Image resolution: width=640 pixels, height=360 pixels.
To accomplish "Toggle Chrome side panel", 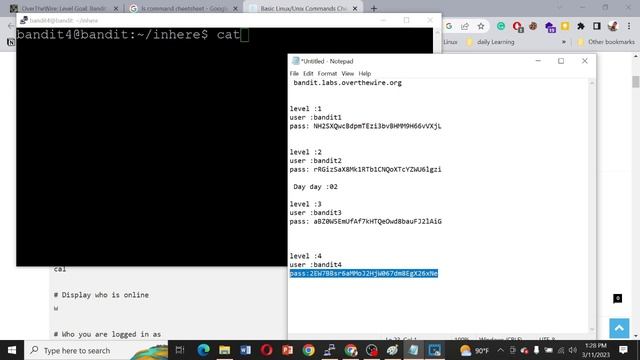I will point(597,26).
